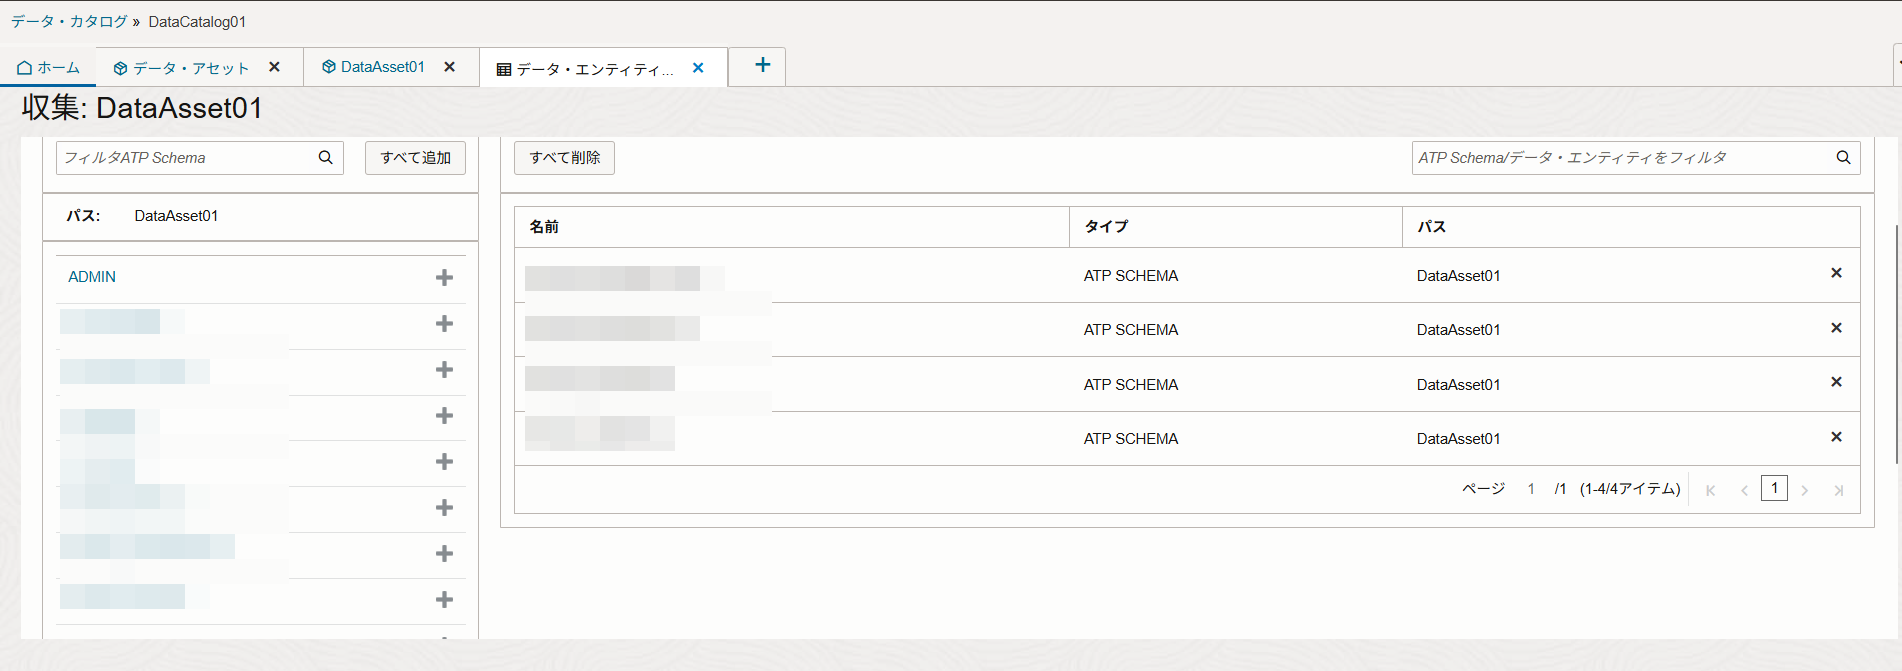Click the search icon in the data entity filter
This screenshot has width=1902, height=671.
tap(1843, 157)
